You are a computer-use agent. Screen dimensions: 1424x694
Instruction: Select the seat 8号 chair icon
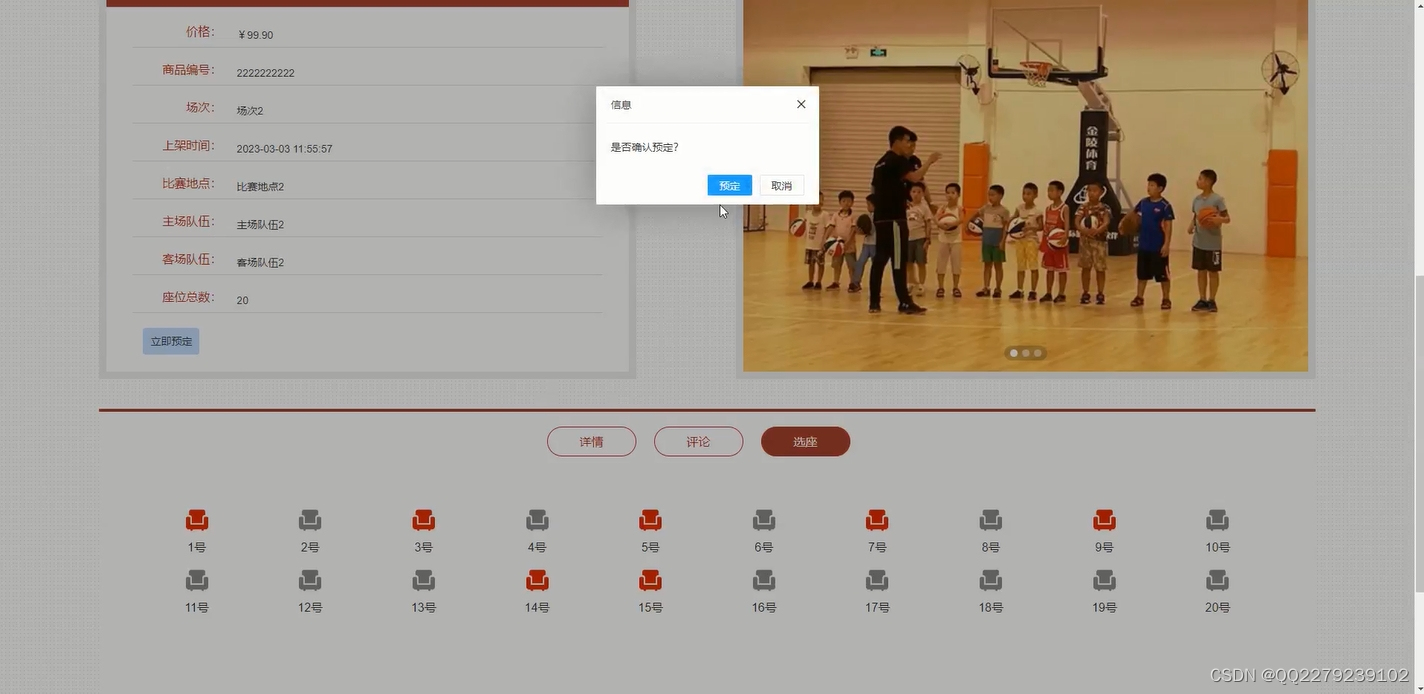[990, 519]
